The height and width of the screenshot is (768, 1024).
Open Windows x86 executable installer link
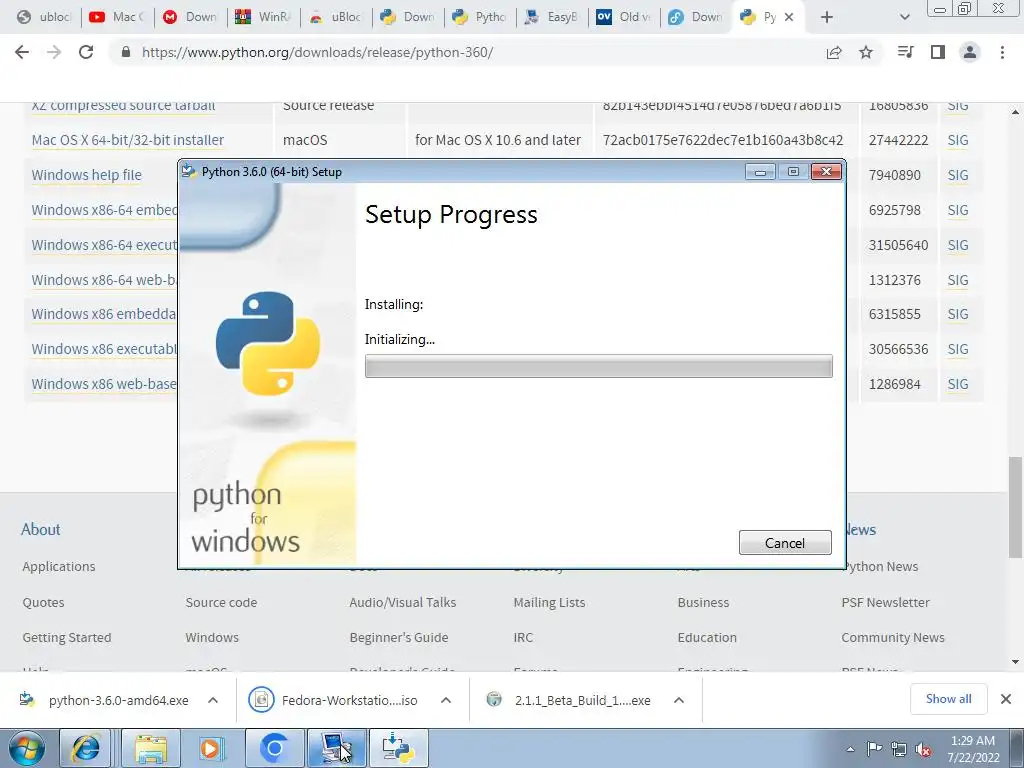coord(104,349)
